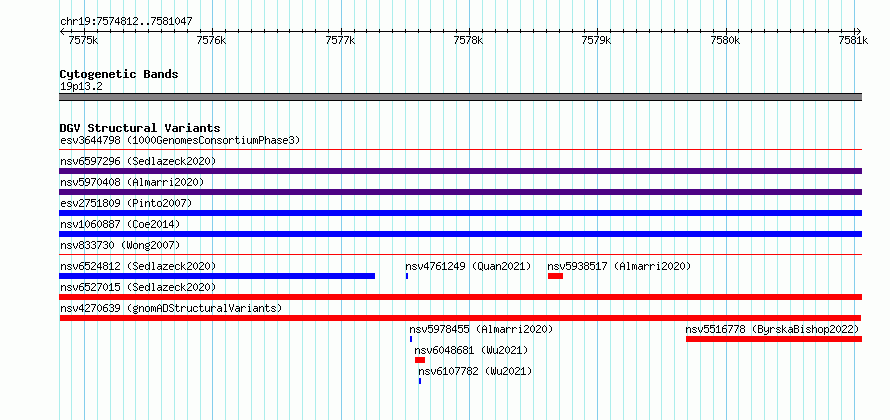
Task: Click the nsv5516778 (ByrskaBishop2022) label
Action: click(772, 329)
